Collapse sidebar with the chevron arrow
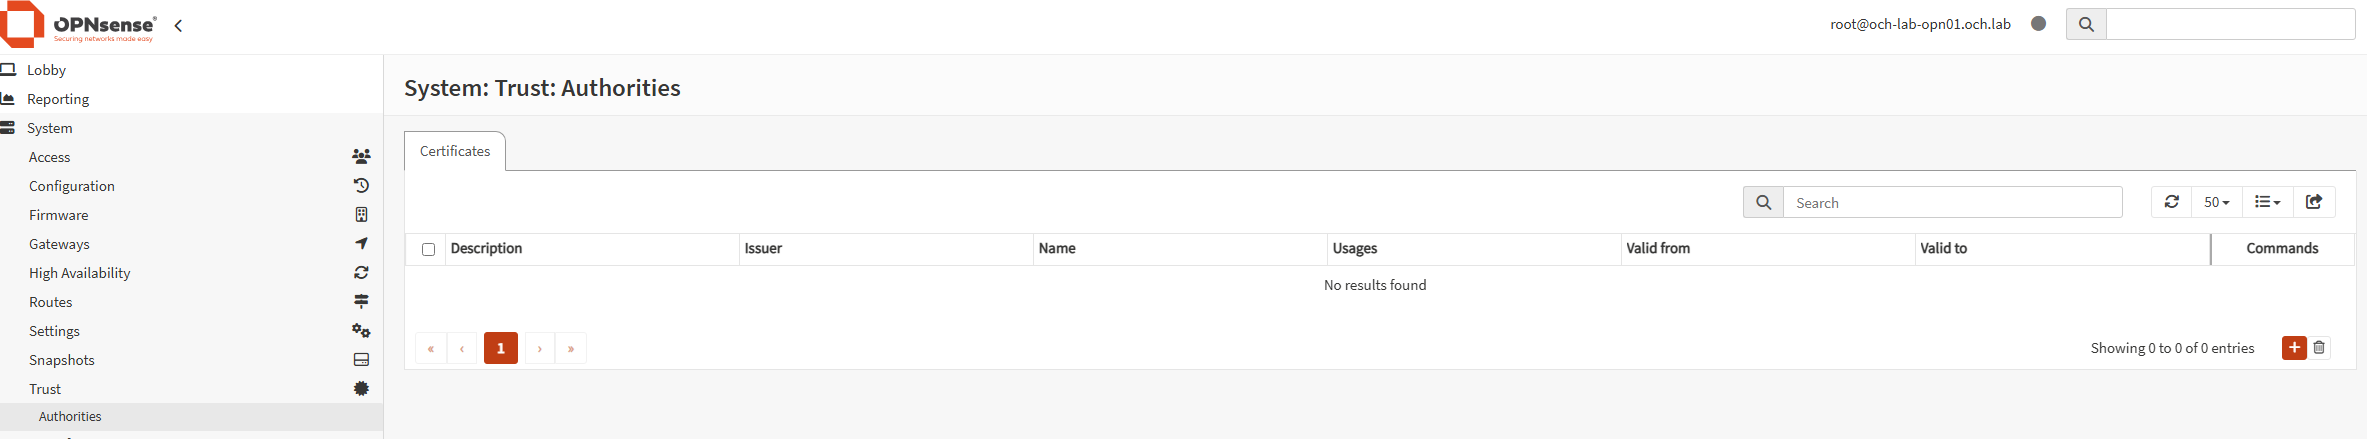The image size is (2367, 439). coord(178,26)
